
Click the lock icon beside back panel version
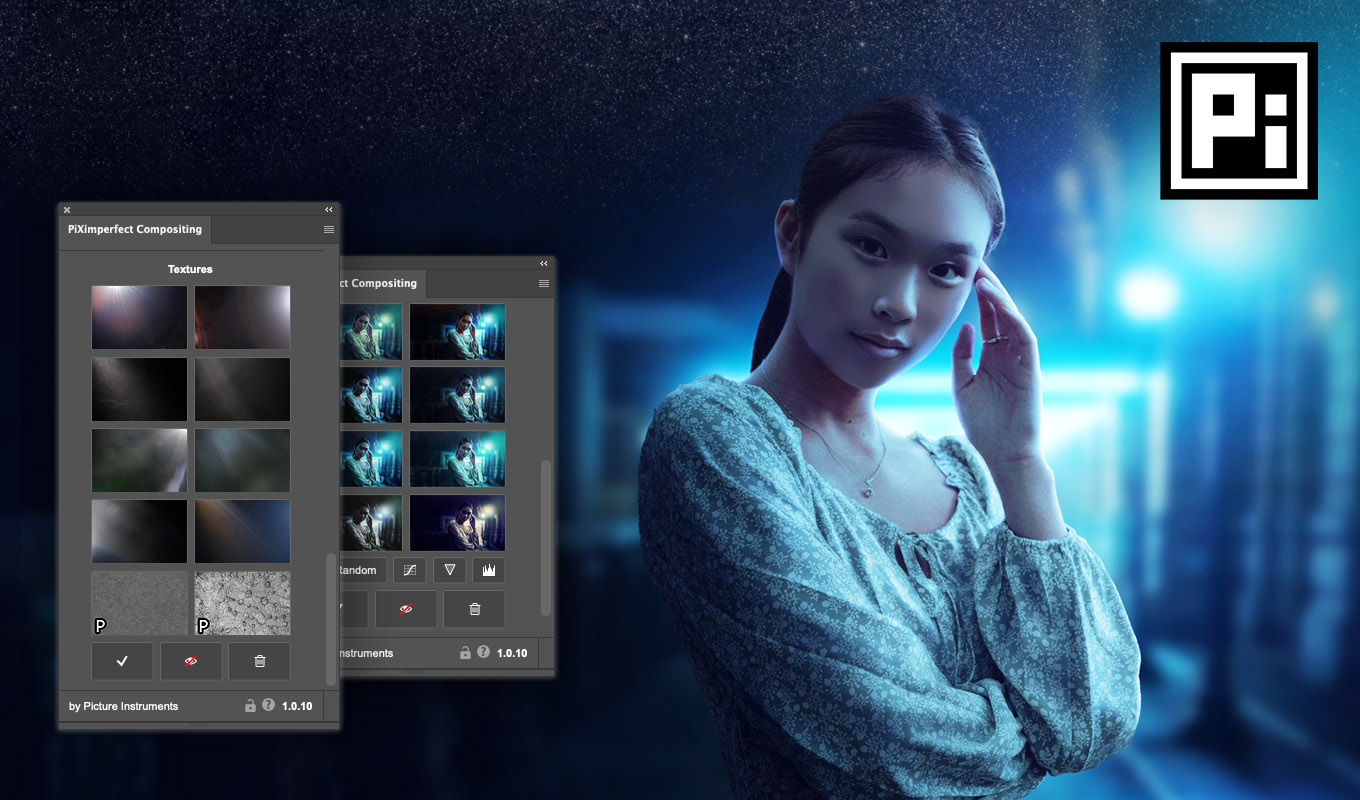pos(465,653)
